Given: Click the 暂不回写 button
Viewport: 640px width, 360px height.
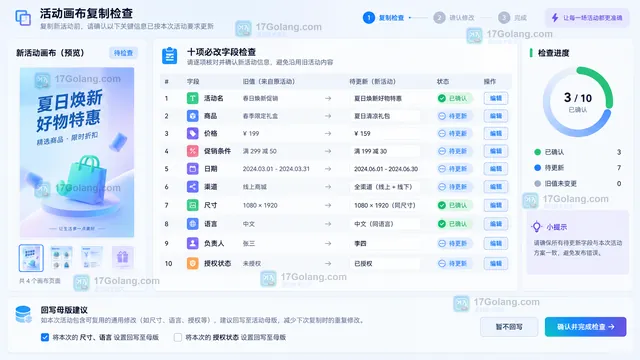Looking at the screenshot, I should (509, 327).
